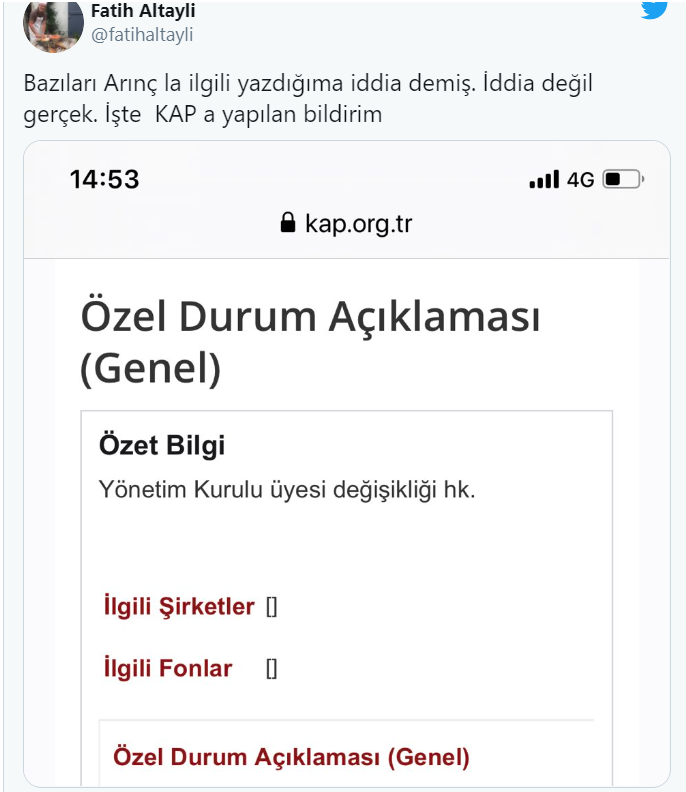Screen dimensions: 686x792
Task: Click the 4G network indicator
Action: 581,180
